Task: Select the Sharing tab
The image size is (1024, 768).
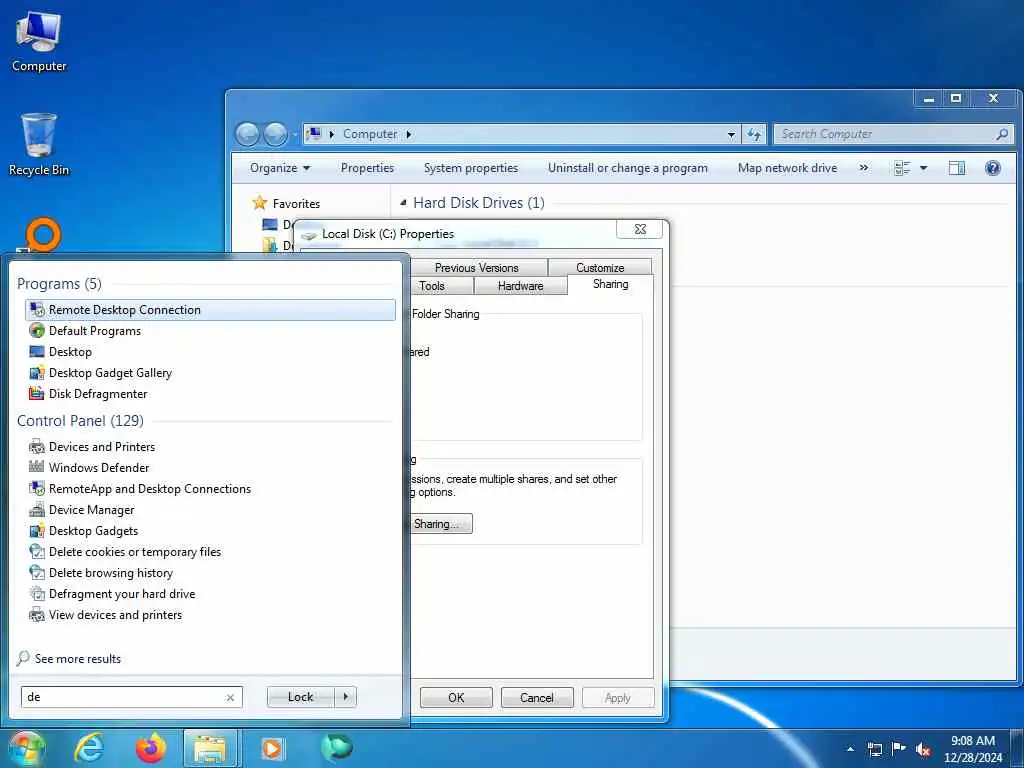Action: 611,284
